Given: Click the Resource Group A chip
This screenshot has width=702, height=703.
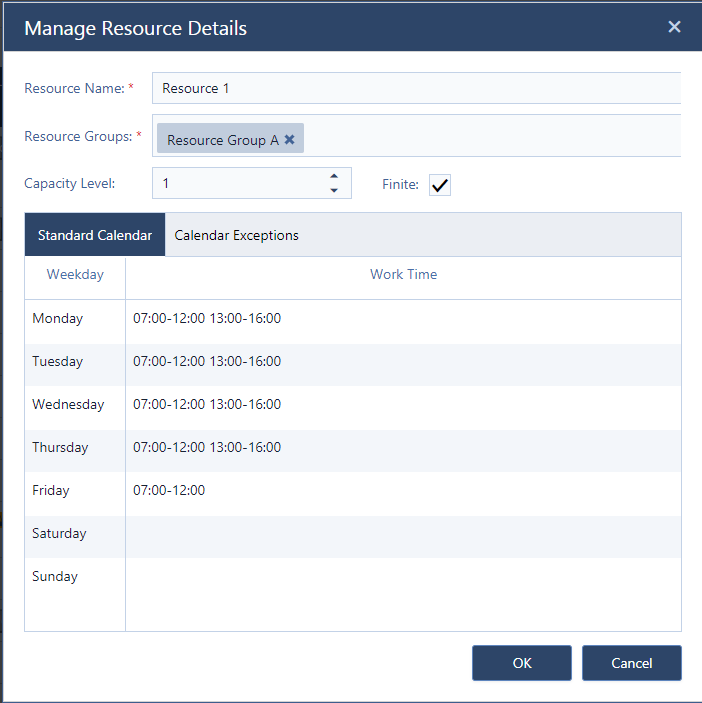Looking at the screenshot, I should 230,138.
